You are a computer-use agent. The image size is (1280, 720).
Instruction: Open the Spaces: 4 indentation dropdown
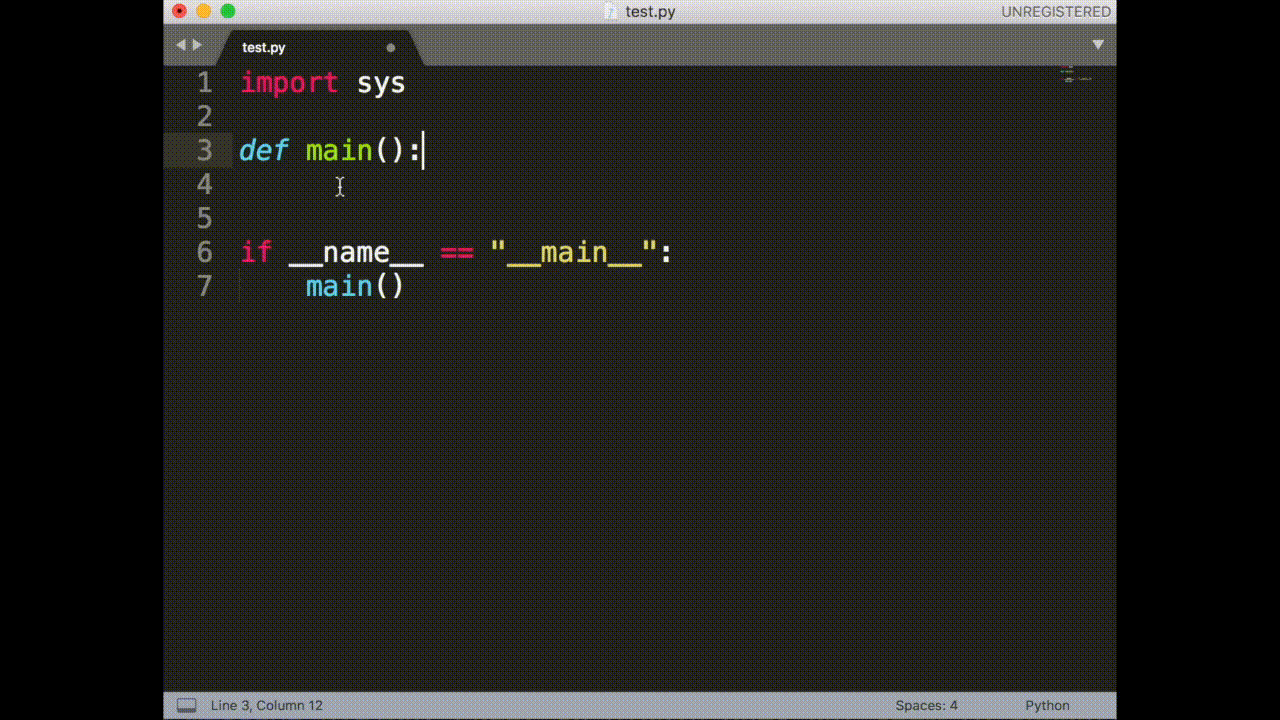[925, 705]
